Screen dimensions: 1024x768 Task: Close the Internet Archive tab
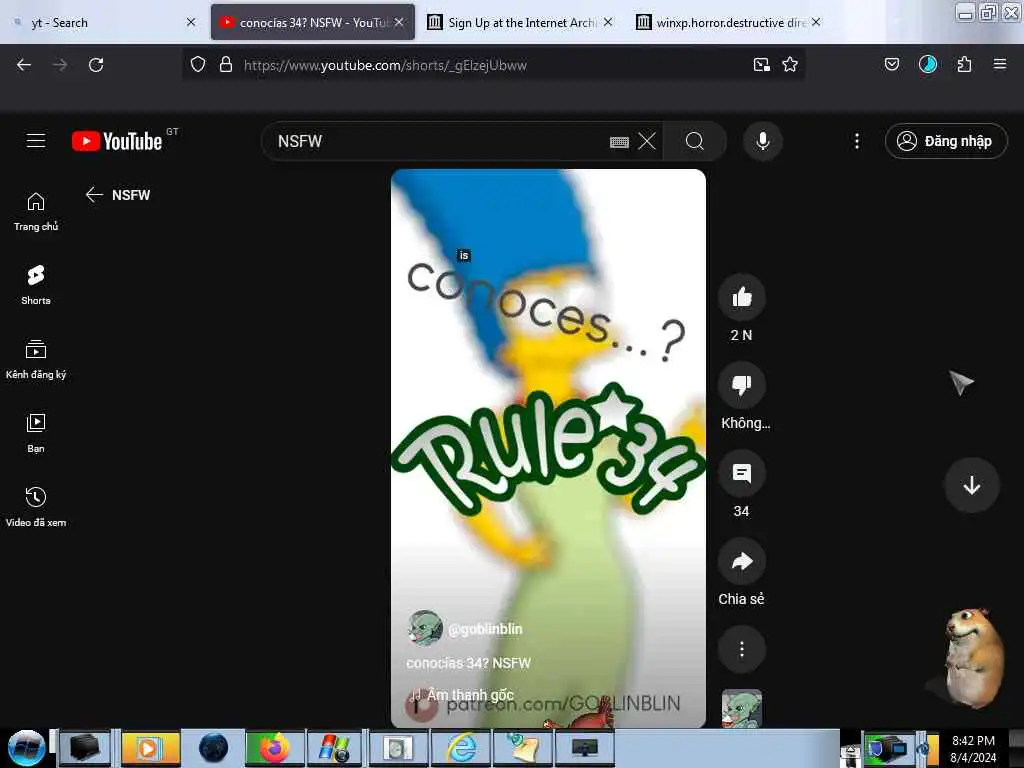pyautogui.click(x=608, y=22)
